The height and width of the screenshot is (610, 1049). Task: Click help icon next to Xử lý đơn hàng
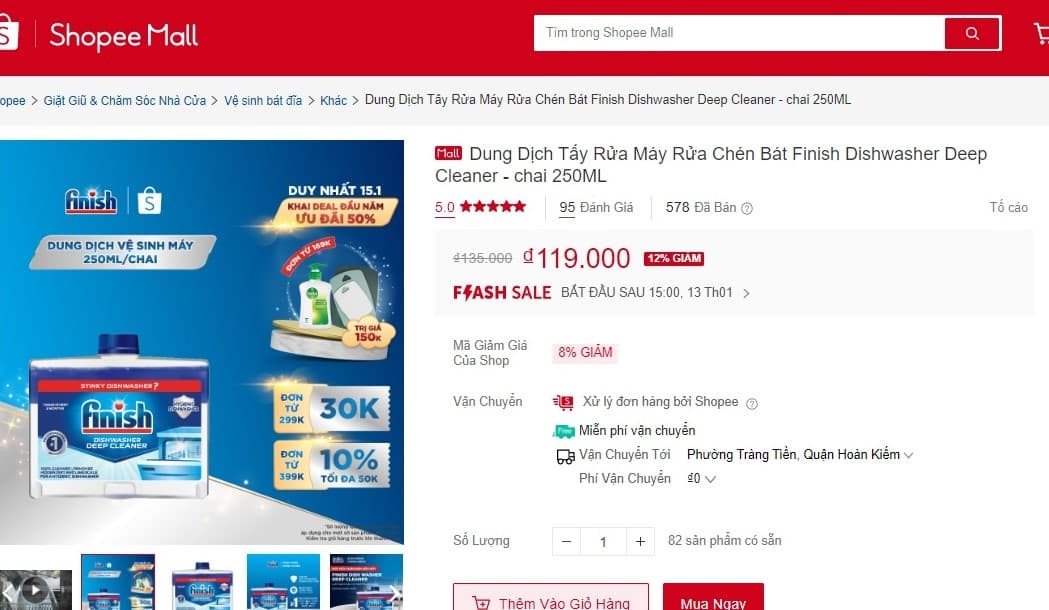752,403
